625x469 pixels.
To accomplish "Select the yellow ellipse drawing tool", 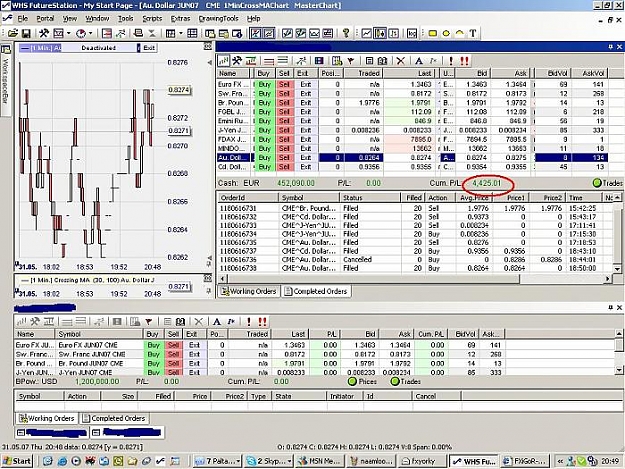I will click(x=446, y=33).
